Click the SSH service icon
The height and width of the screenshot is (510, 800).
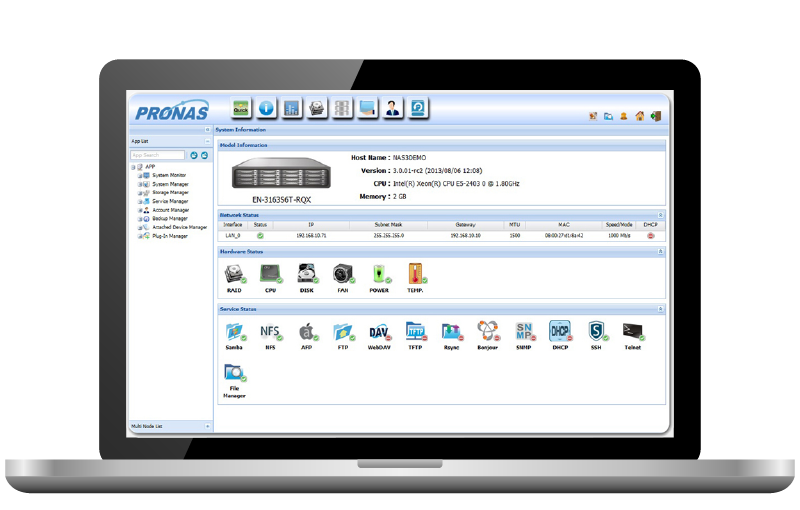click(596, 332)
